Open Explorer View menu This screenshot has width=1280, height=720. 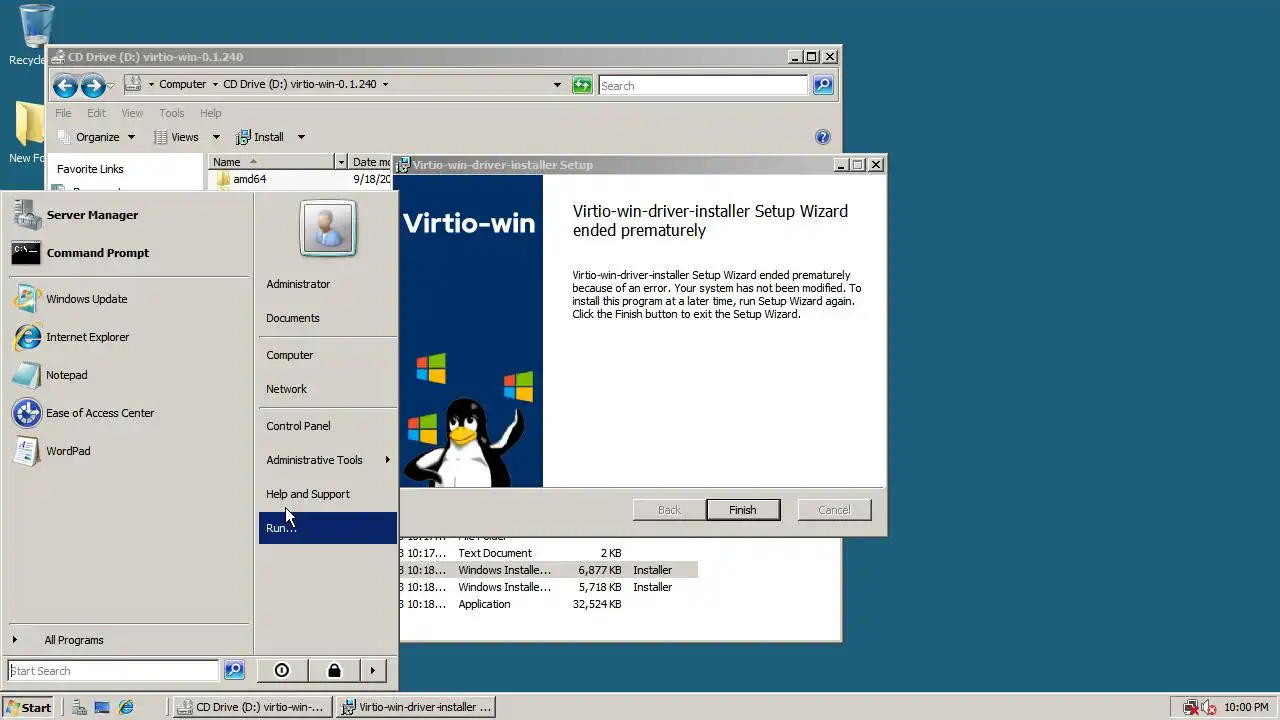click(132, 113)
